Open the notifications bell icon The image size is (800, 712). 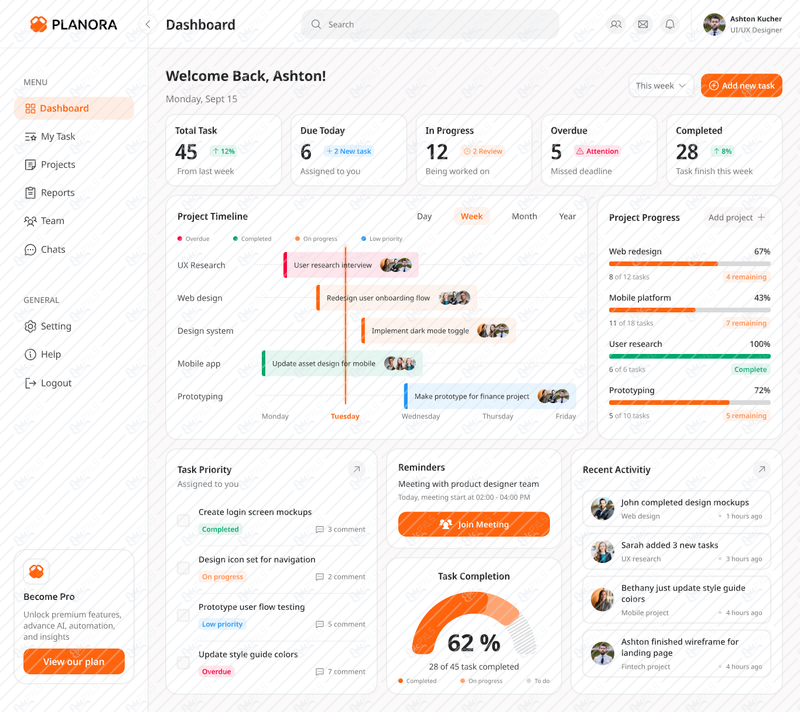tap(670, 24)
